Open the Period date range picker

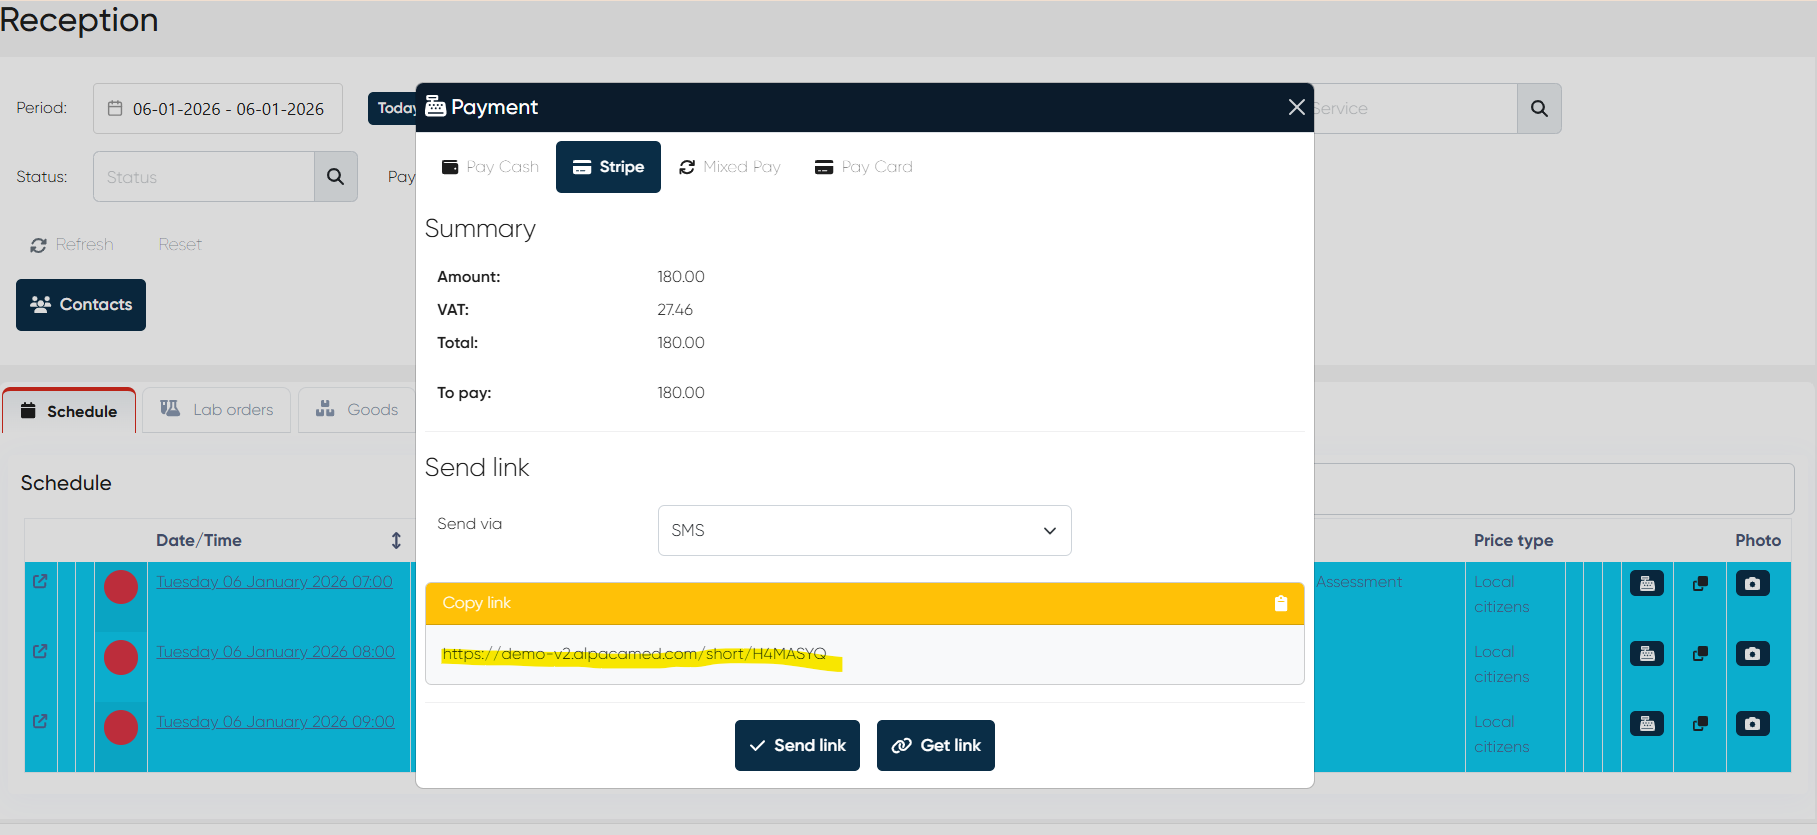coord(218,109)
